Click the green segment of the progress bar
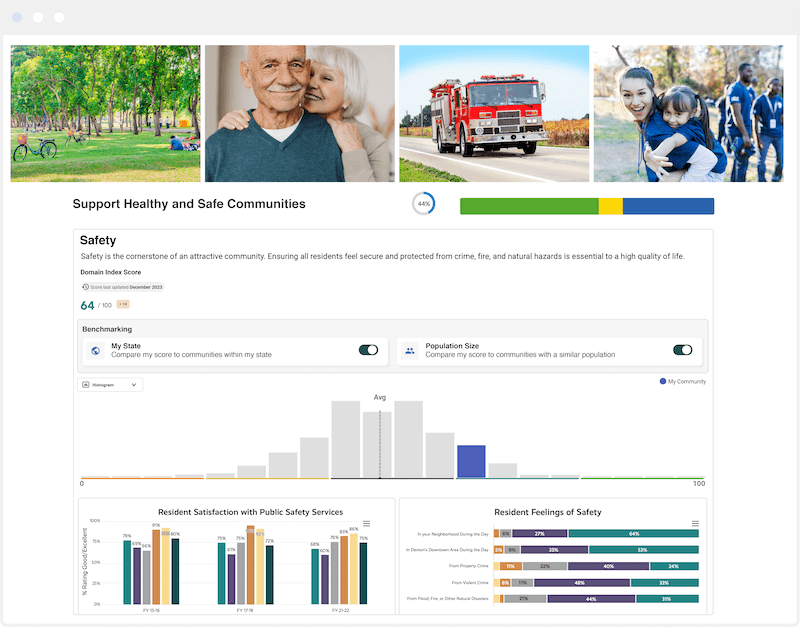 coord(529,206)
